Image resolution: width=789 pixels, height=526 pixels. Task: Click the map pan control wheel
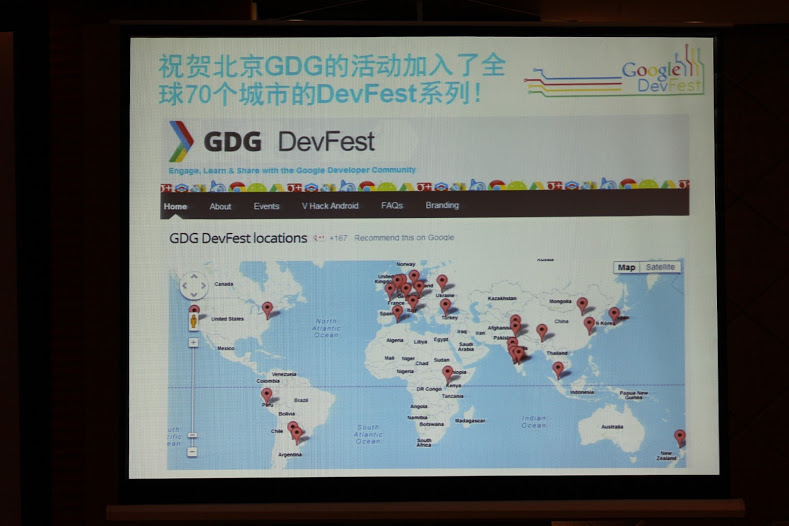[194, 286]
